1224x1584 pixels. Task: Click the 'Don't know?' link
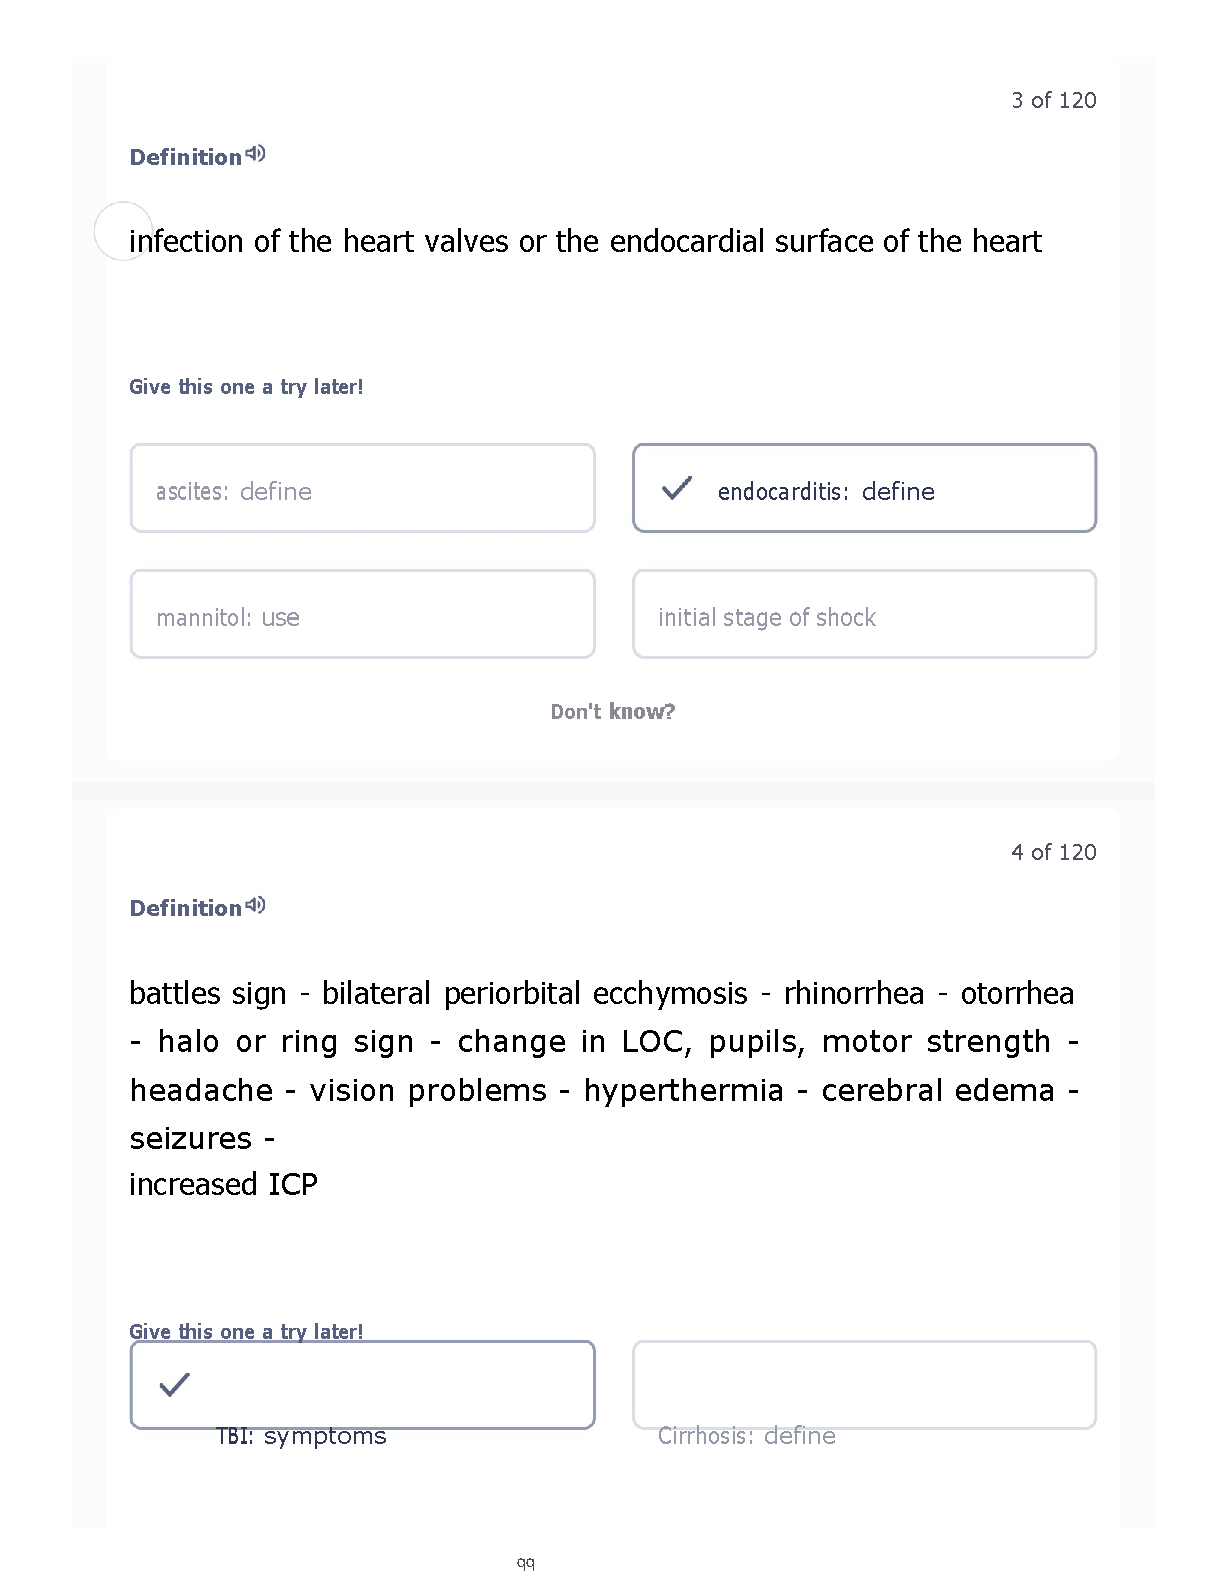point(613,712)
